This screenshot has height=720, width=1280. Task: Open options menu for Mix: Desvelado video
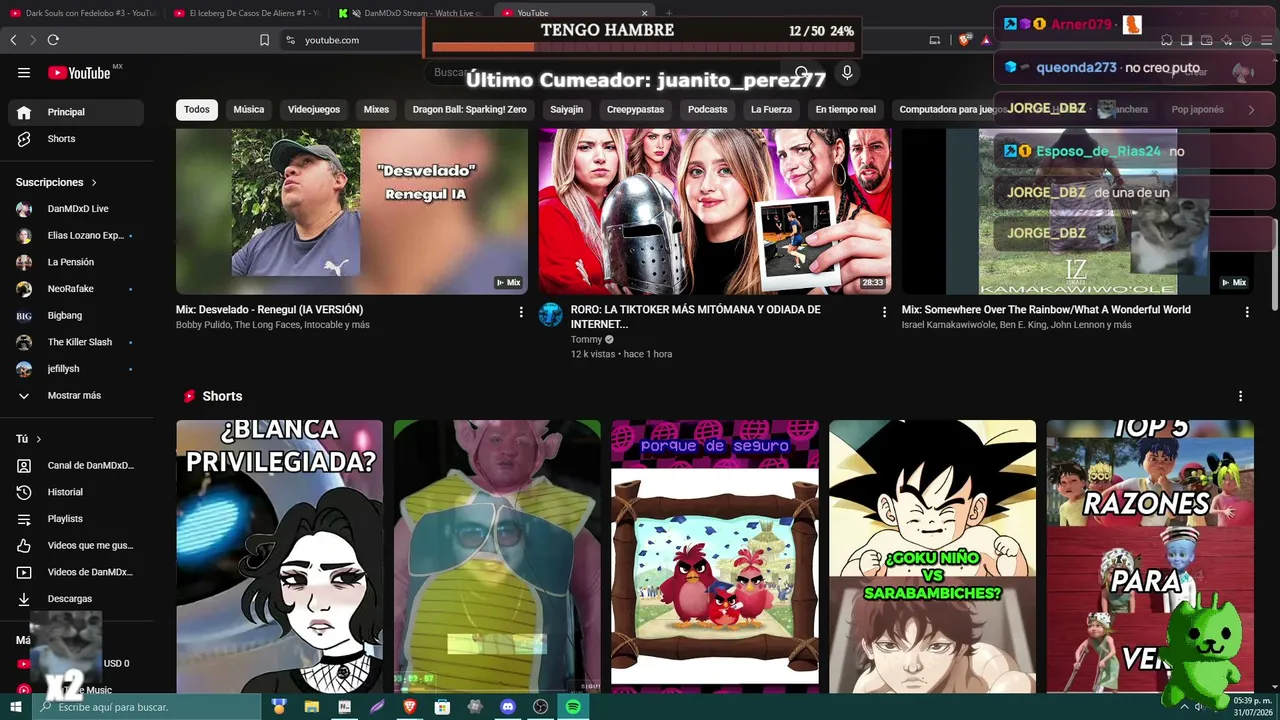tap(521, 312)
